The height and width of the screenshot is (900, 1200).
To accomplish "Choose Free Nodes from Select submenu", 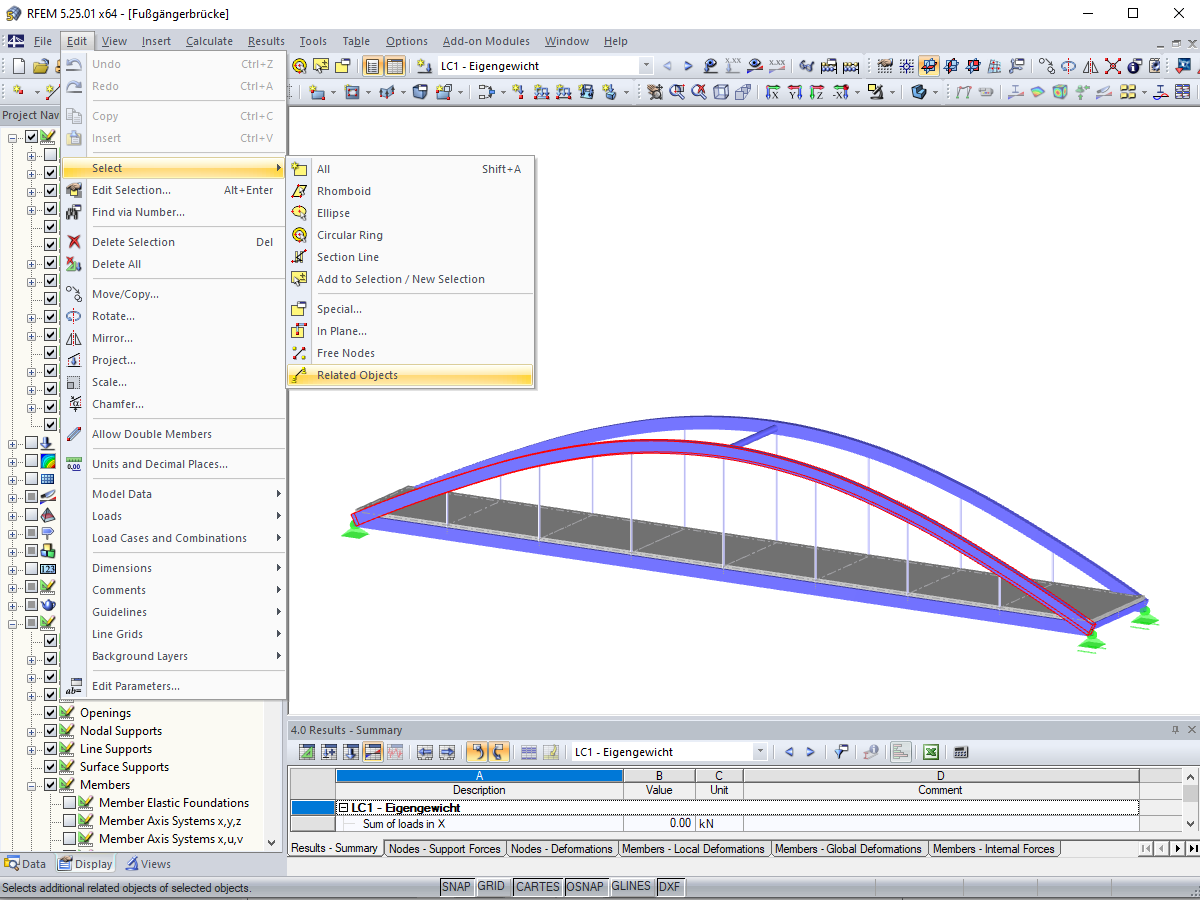I will (x=410, y=353).
